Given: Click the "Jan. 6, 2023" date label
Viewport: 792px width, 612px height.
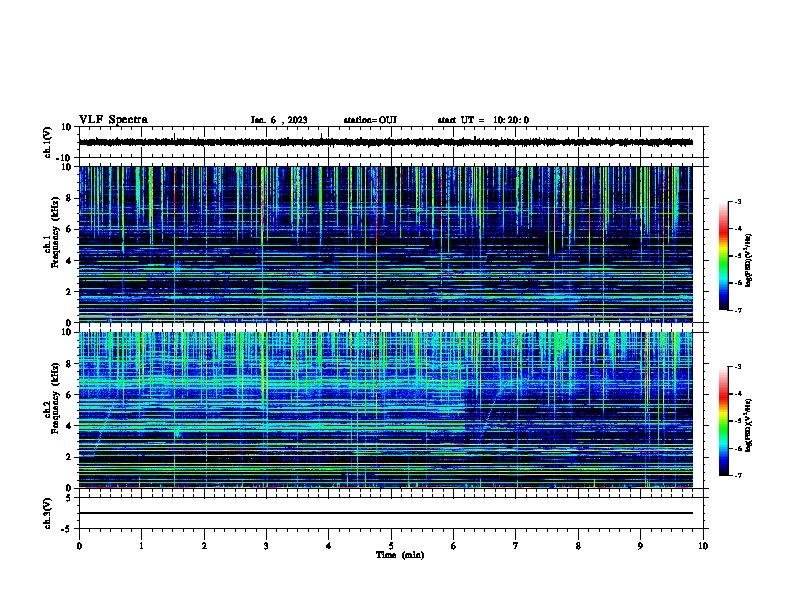Looking at the screenshot, I should pos(279,120).
